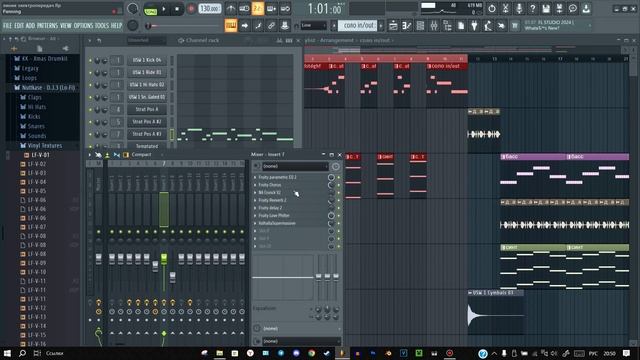Mute the USW 1 Sn. Gated 03 channel LED
640x360 pixels.
click(90, 97)
